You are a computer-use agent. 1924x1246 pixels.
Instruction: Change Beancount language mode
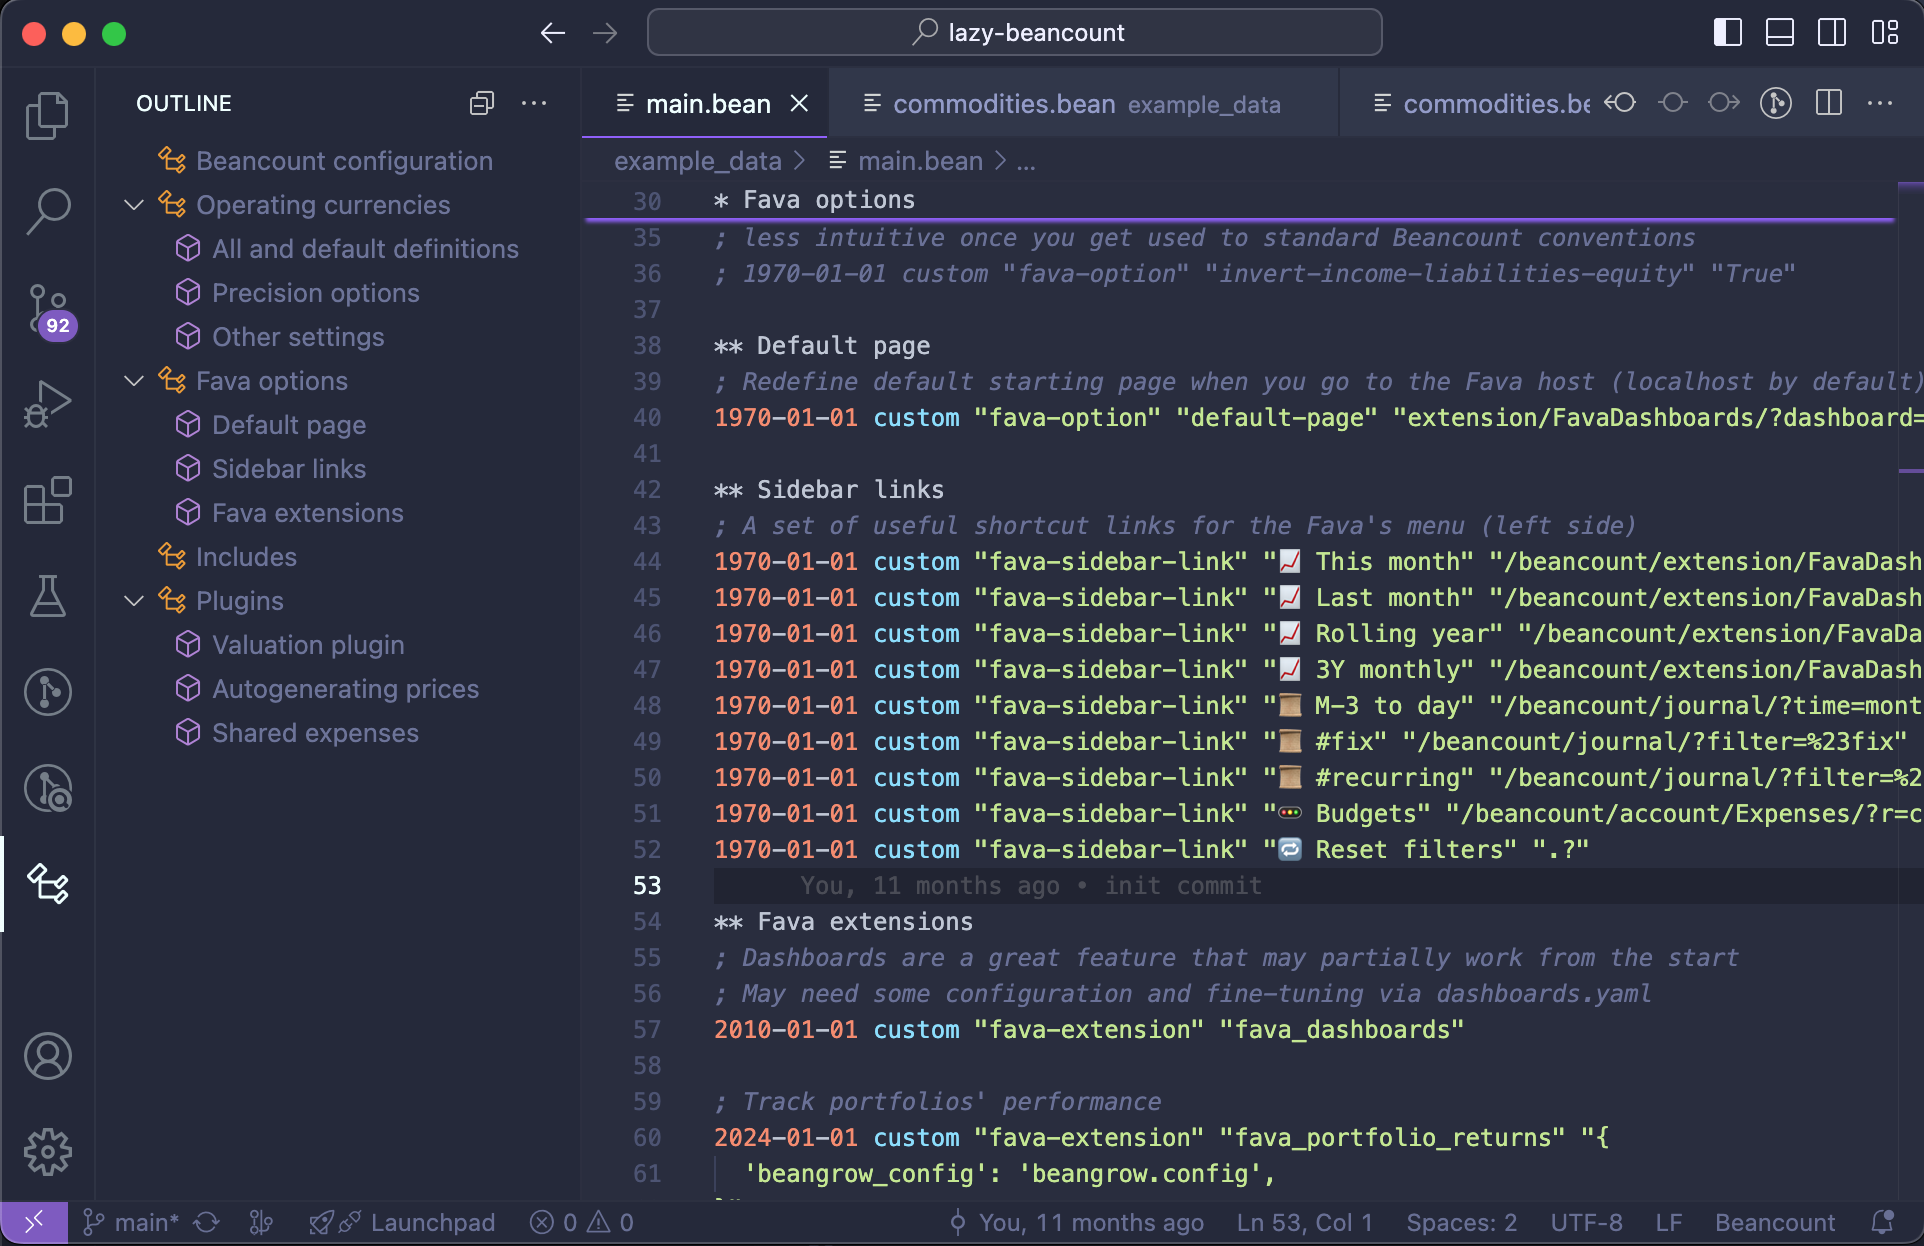tap(1775, 1222)
